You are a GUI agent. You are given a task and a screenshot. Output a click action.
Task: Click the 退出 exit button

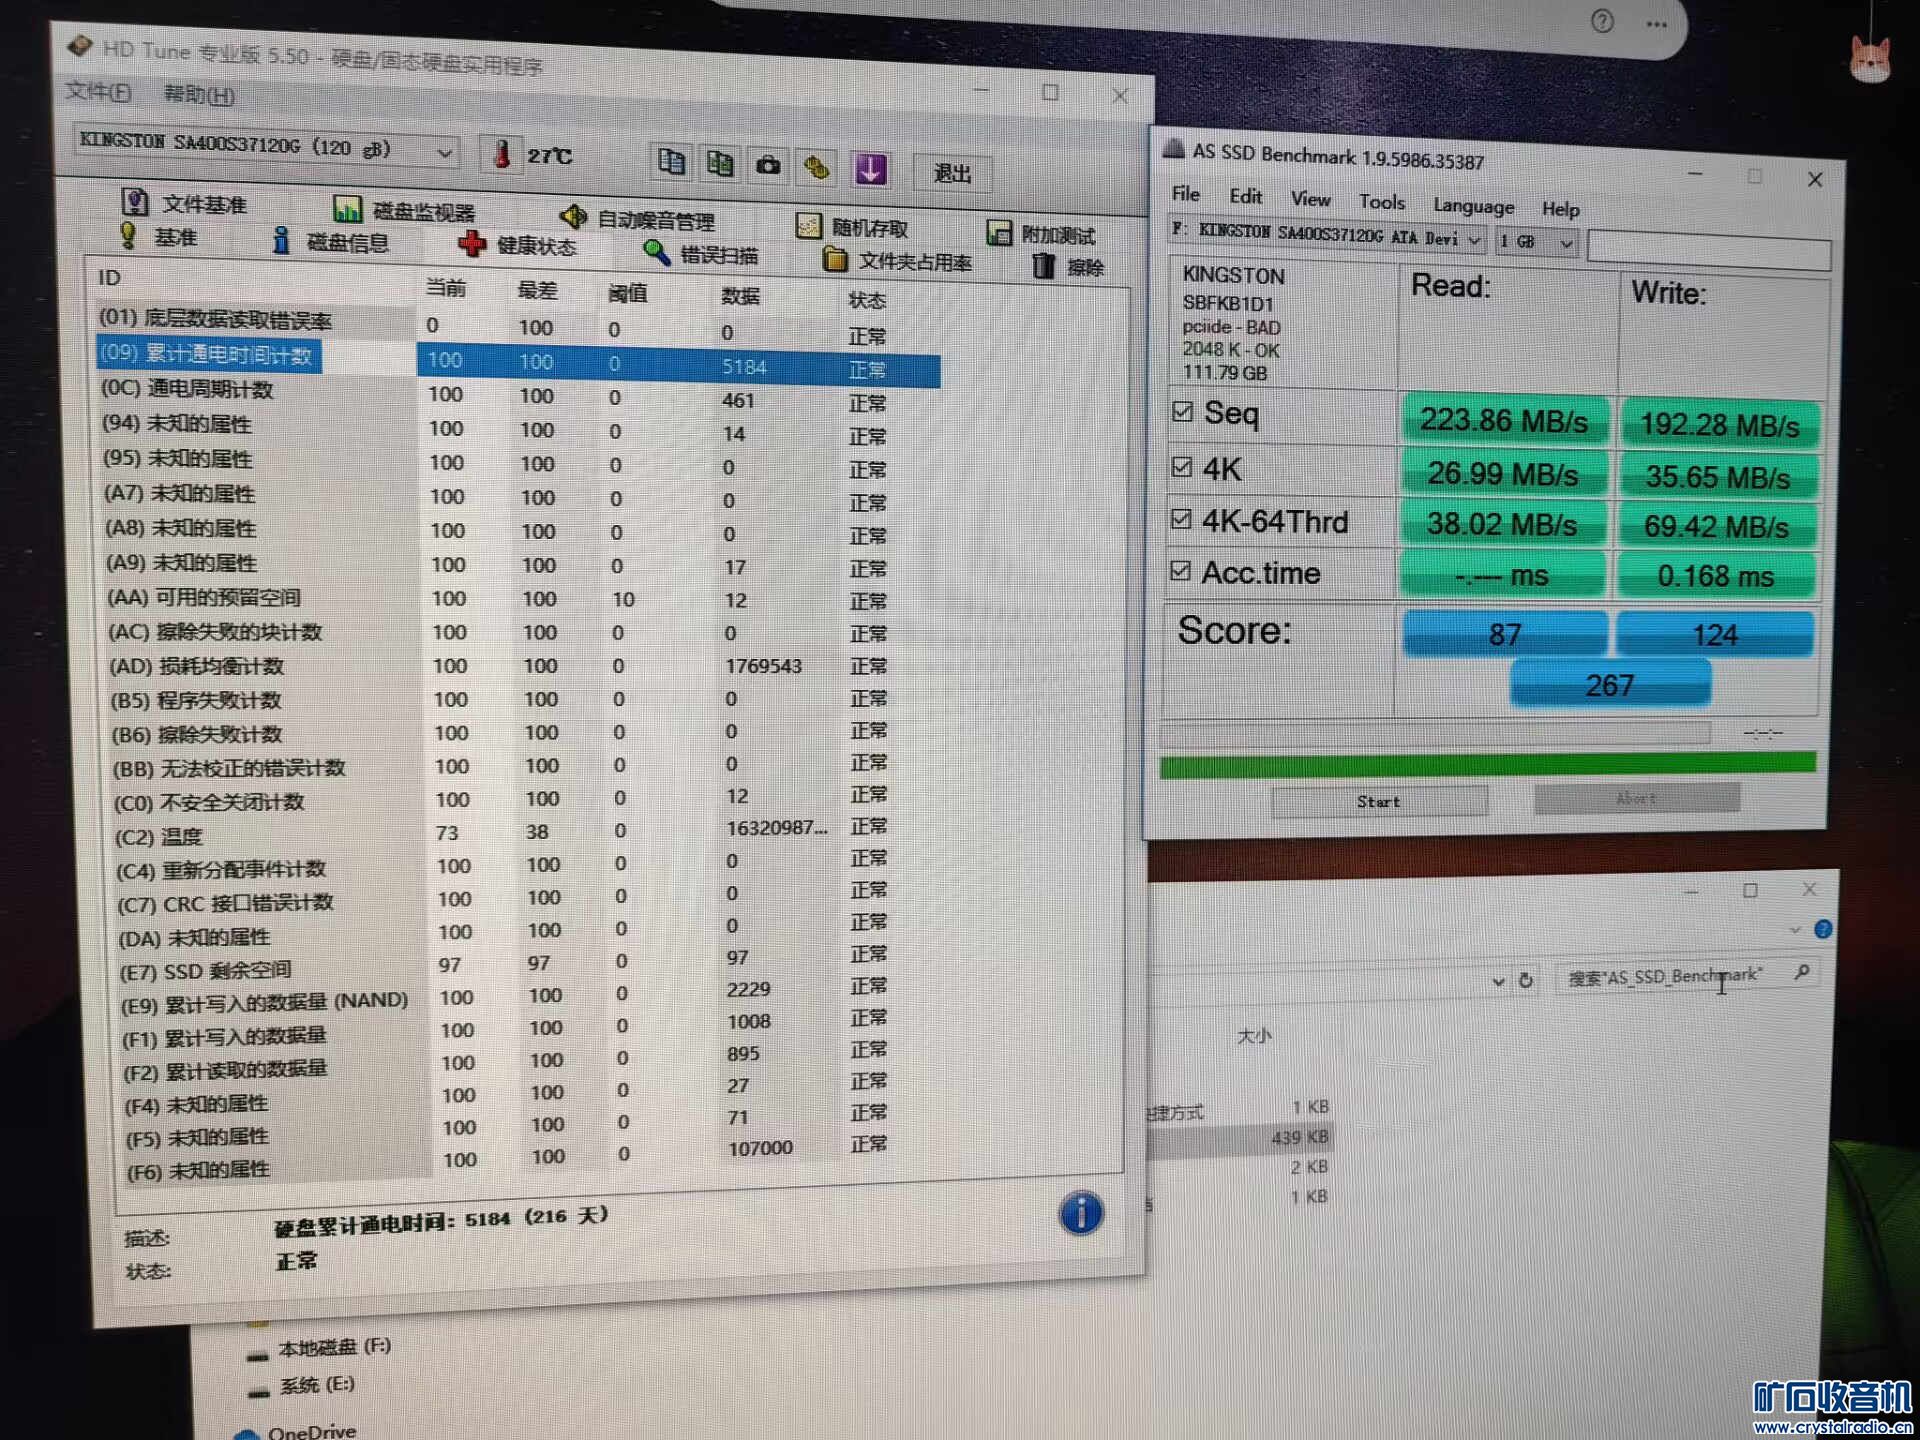[x=951, y=174]
